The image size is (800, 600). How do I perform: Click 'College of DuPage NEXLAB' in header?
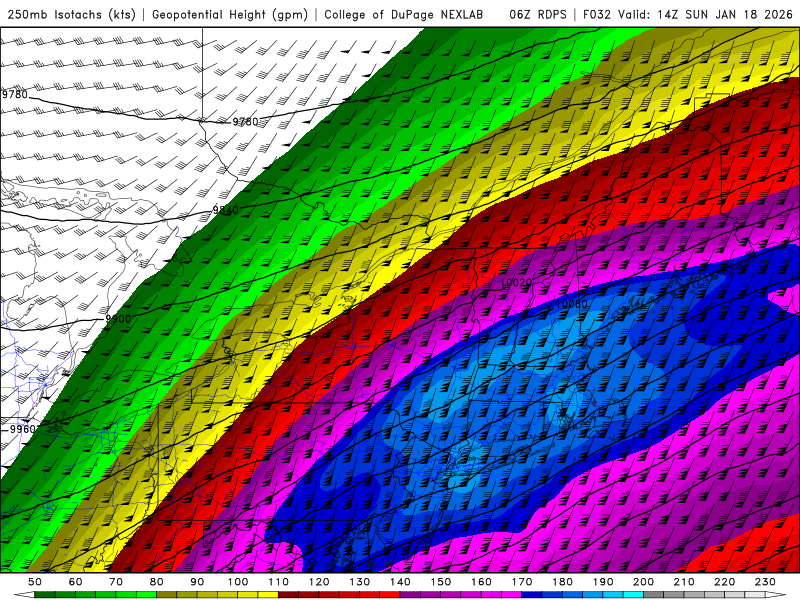[x=404, y=15]
